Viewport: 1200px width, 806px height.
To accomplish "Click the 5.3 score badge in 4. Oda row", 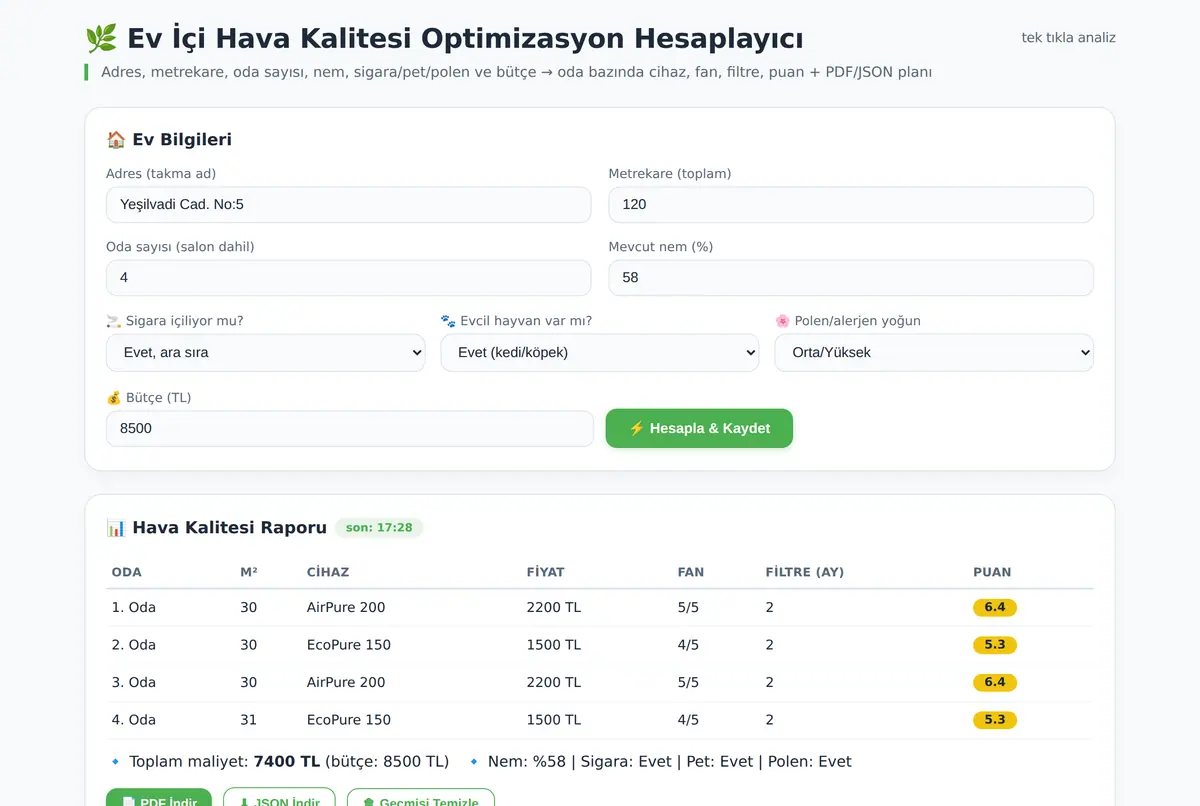I will point(995,720).
